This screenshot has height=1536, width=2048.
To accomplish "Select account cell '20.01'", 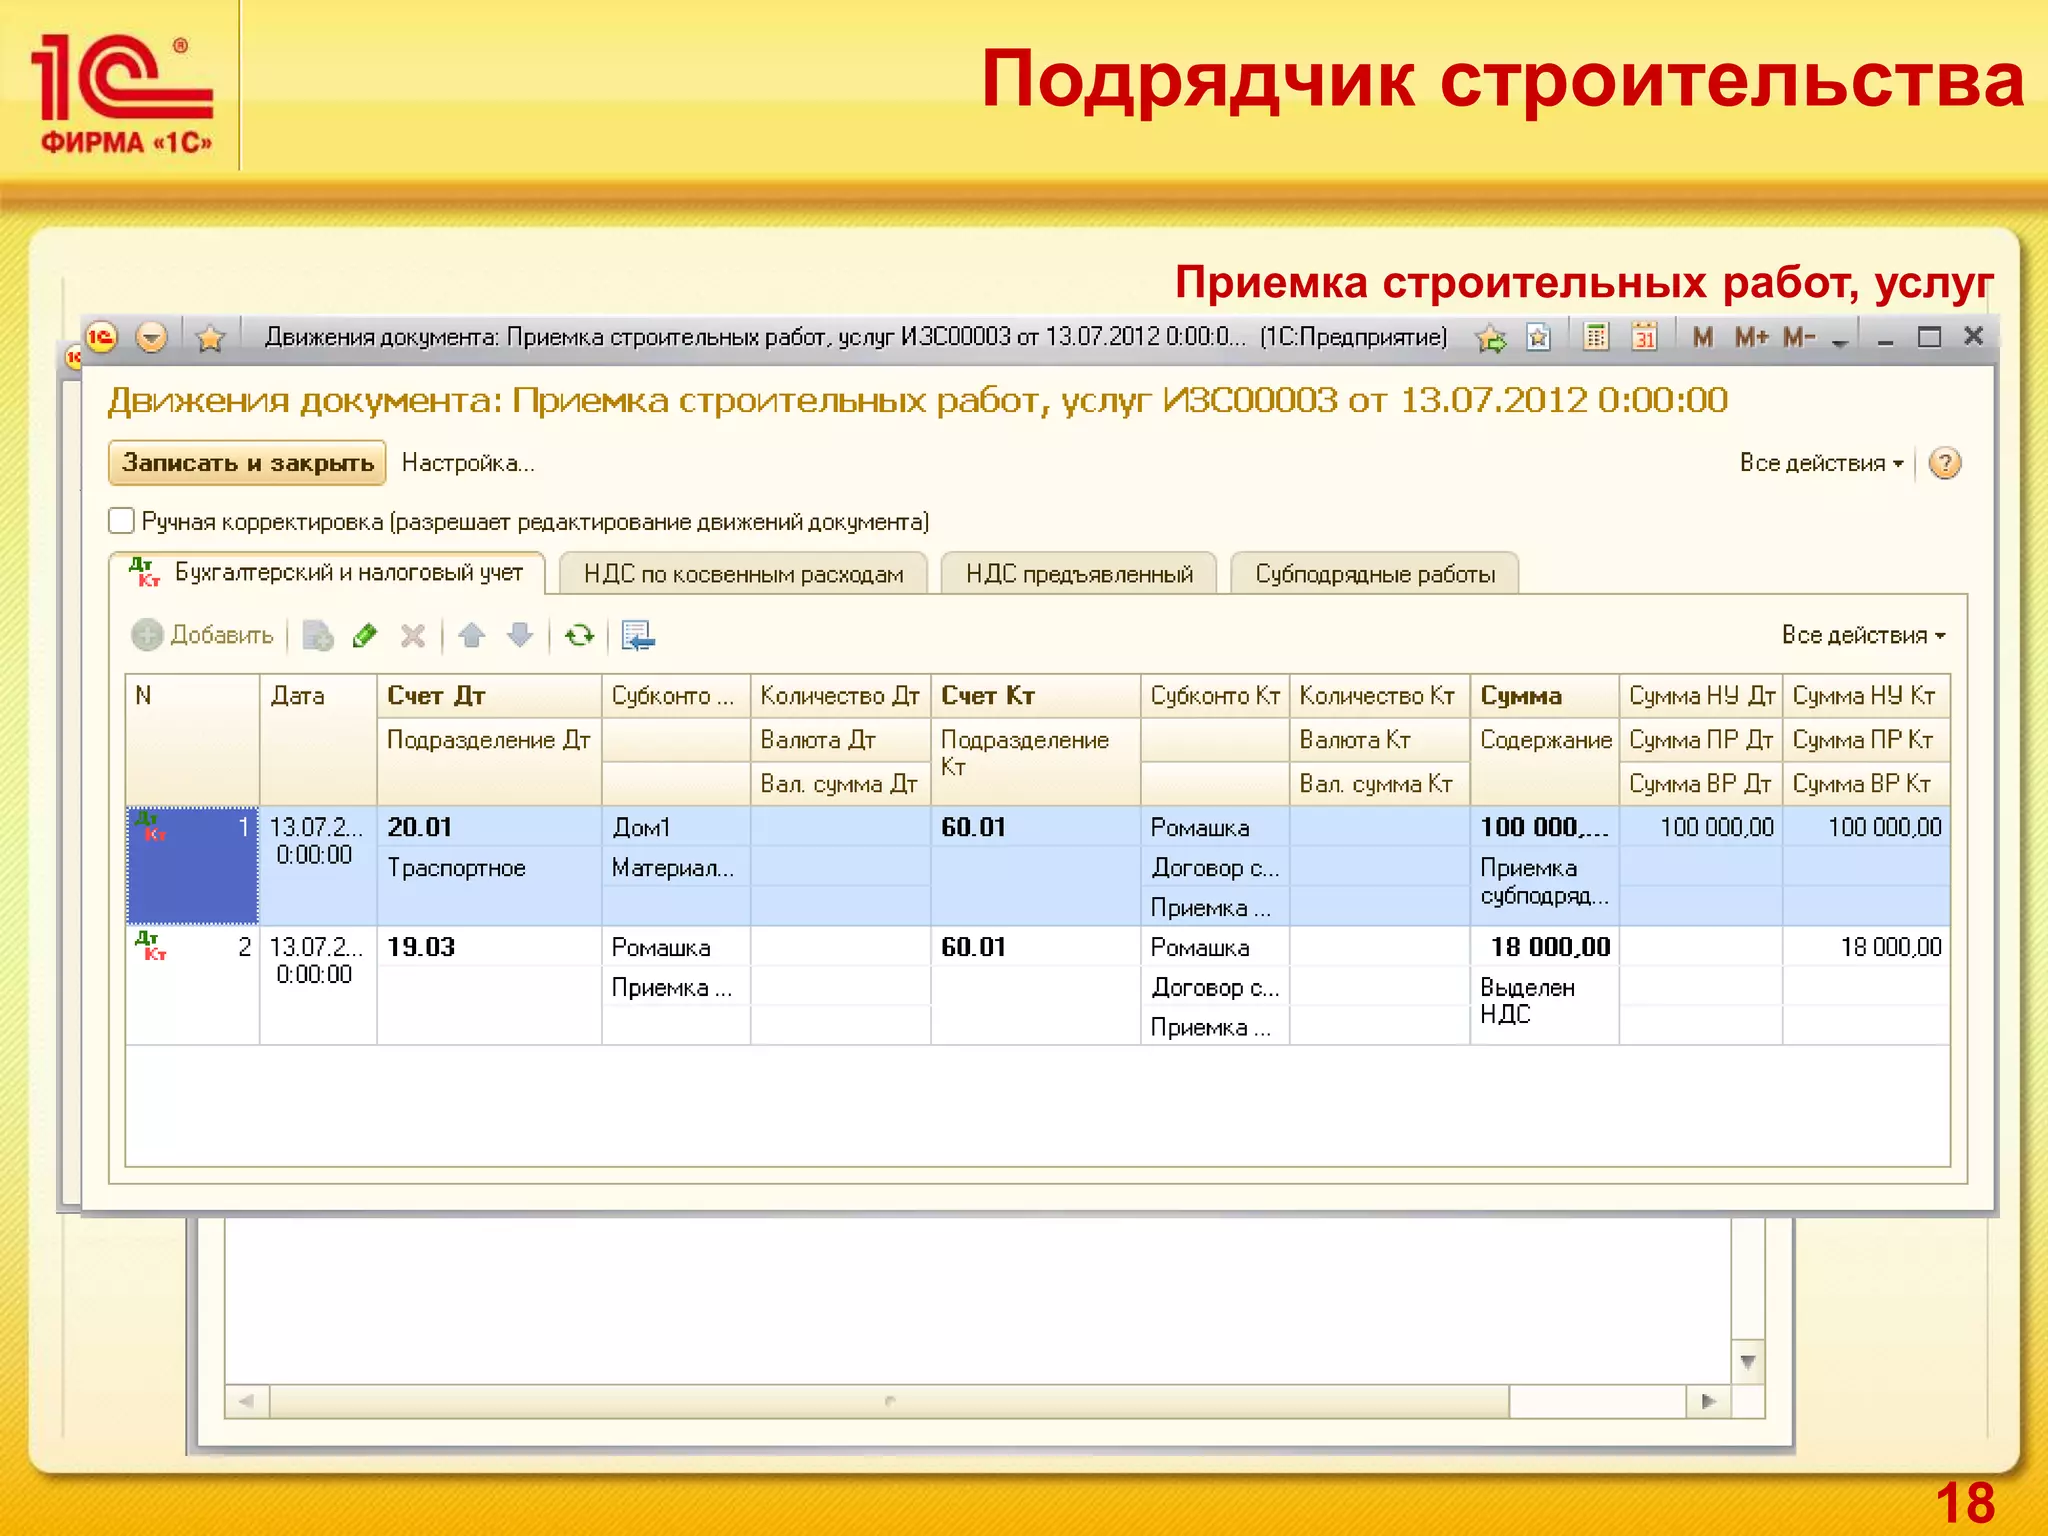I will tap(489, 827).
